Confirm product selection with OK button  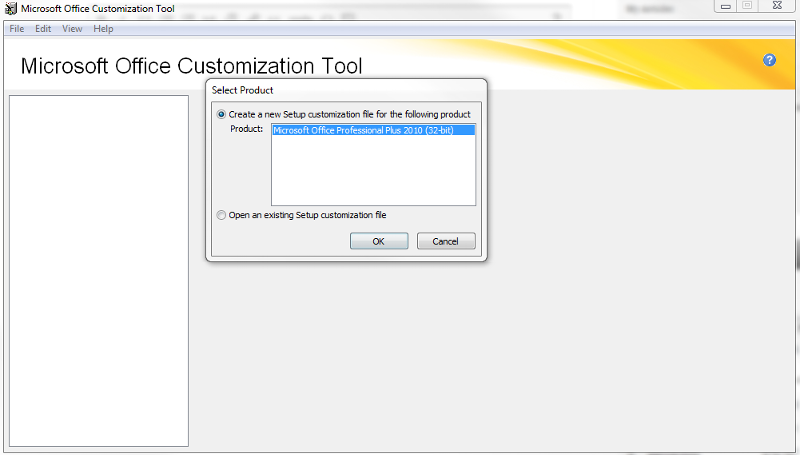tap(379, 241)
